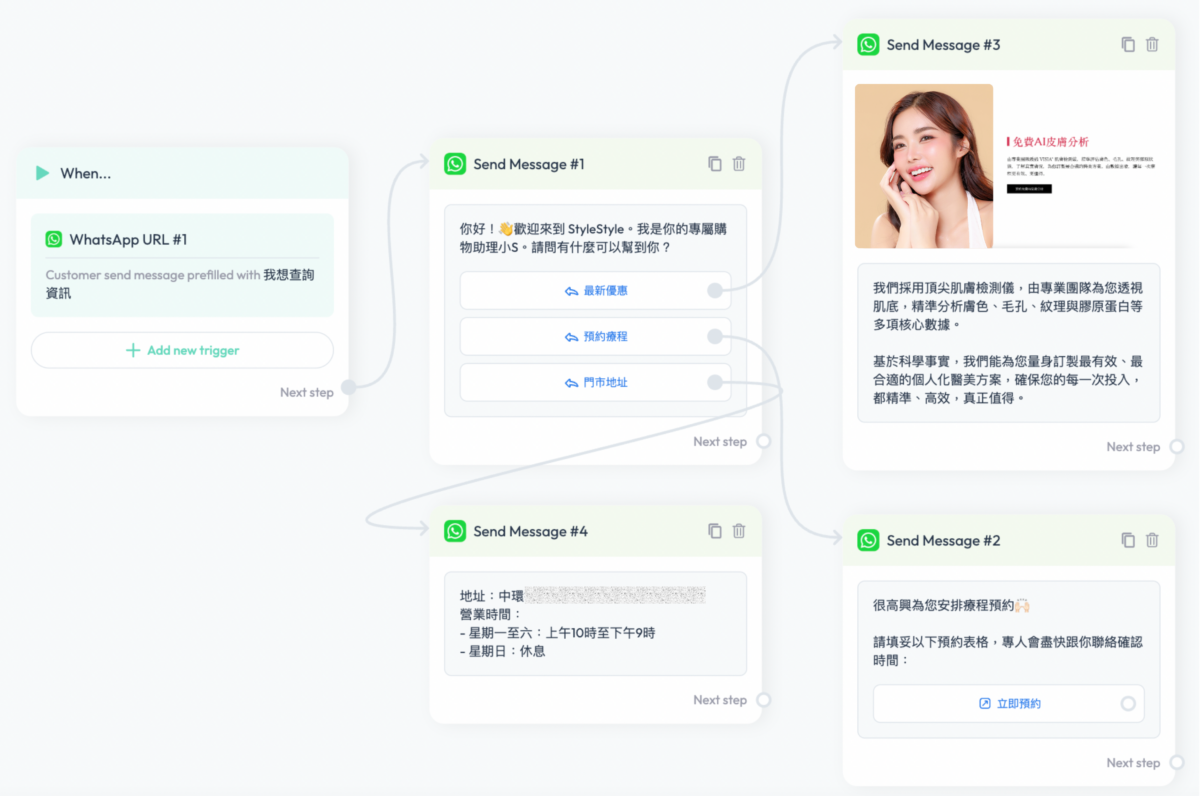Image resolution: width=1200 pixels, height=796 pixels.
Task: Click the 門市地址 quick reply button
Action: point(595,382)
